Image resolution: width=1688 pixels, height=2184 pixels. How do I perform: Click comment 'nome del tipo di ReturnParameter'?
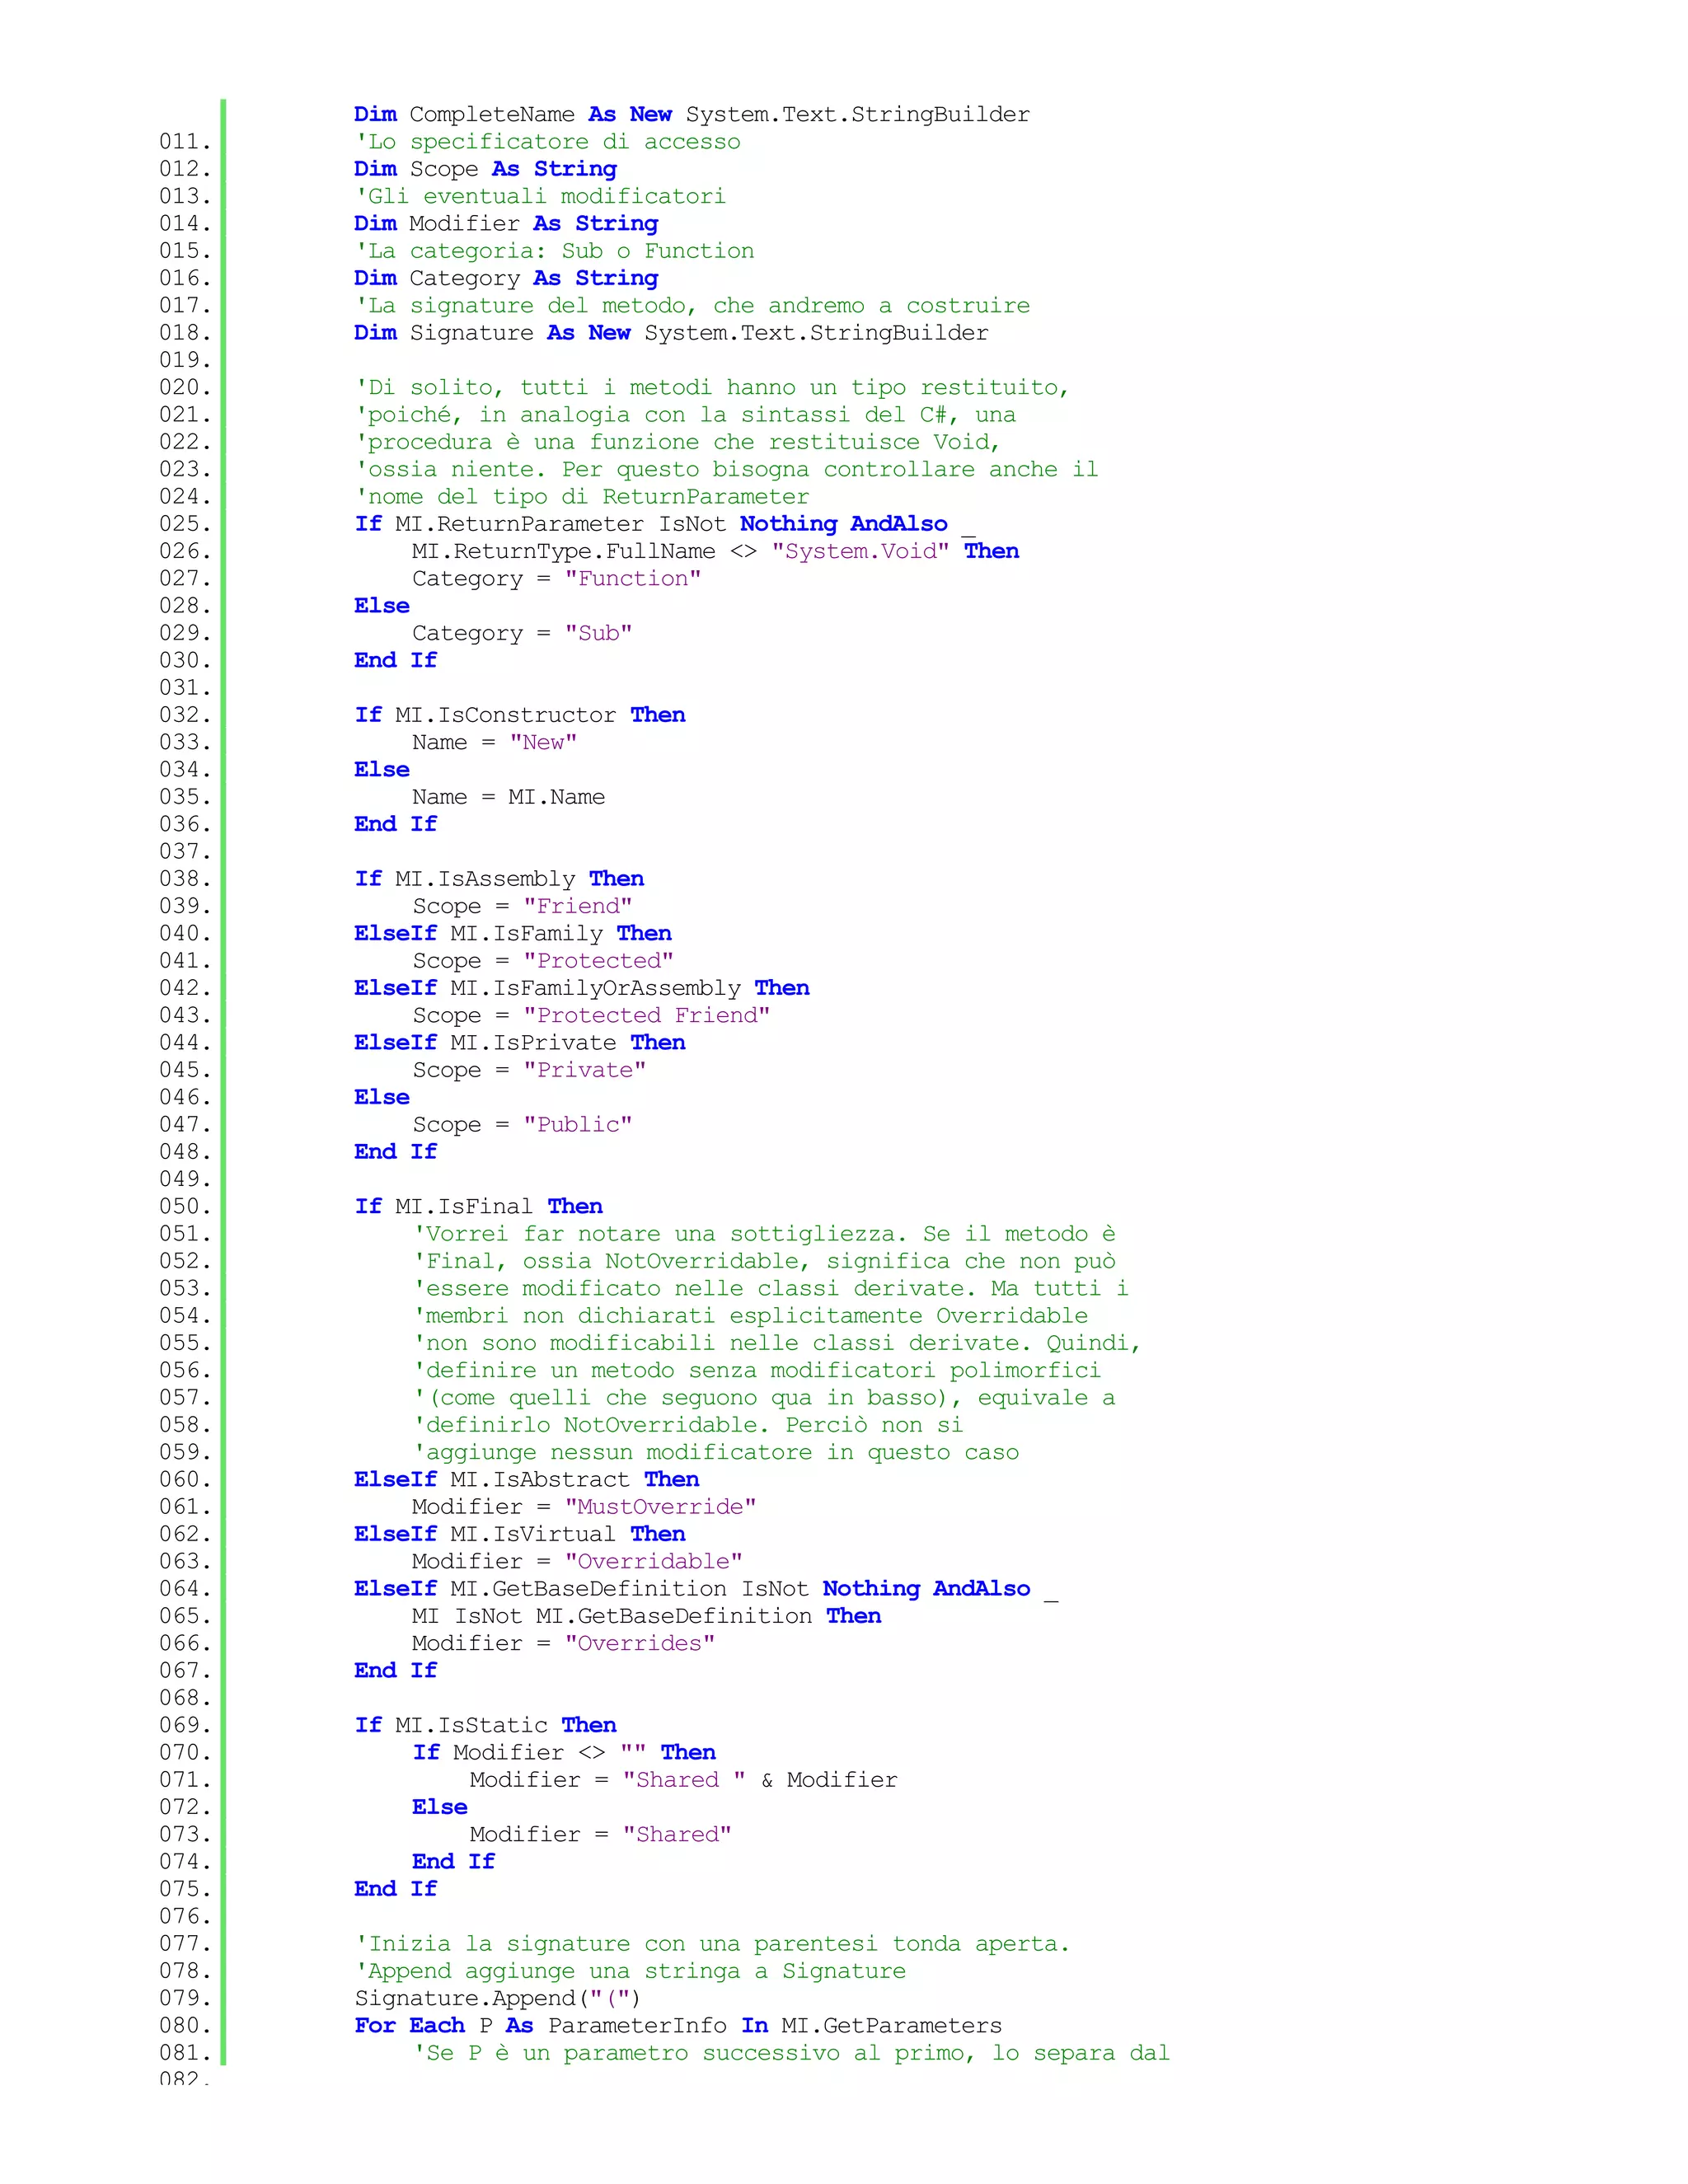click(582, 496)
